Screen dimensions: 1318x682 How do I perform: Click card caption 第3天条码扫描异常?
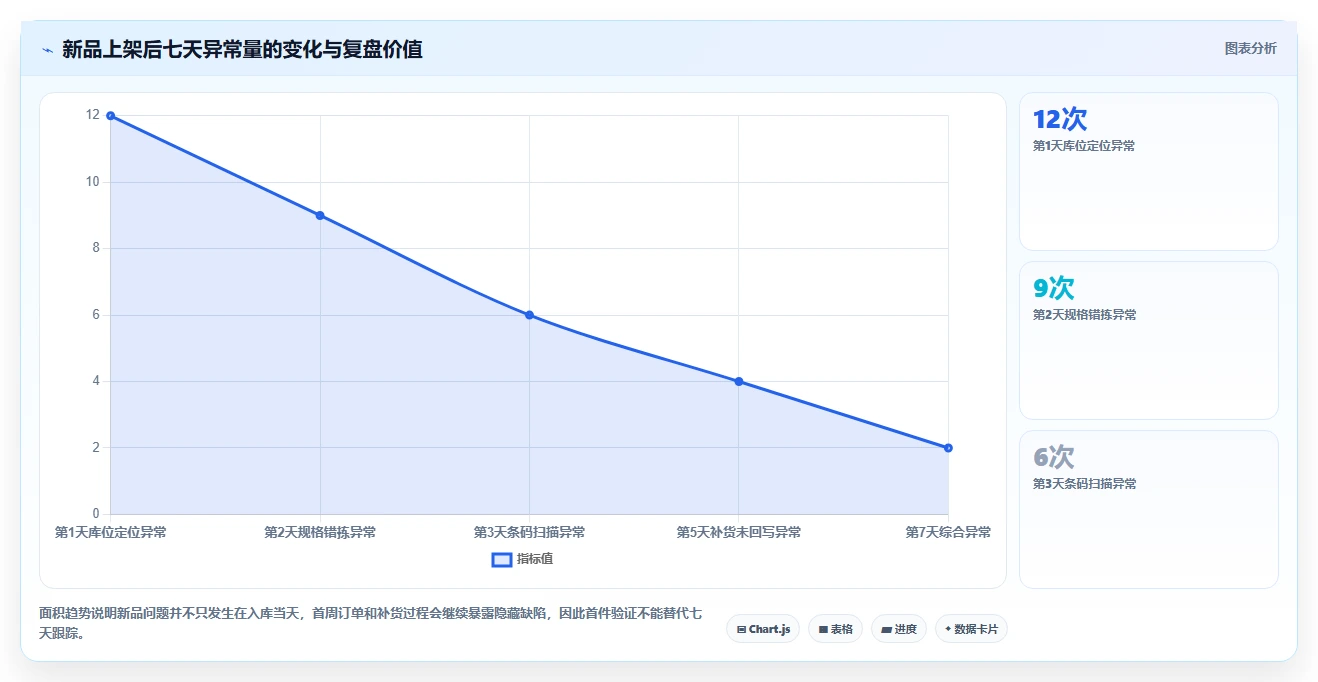[1084, 484]
